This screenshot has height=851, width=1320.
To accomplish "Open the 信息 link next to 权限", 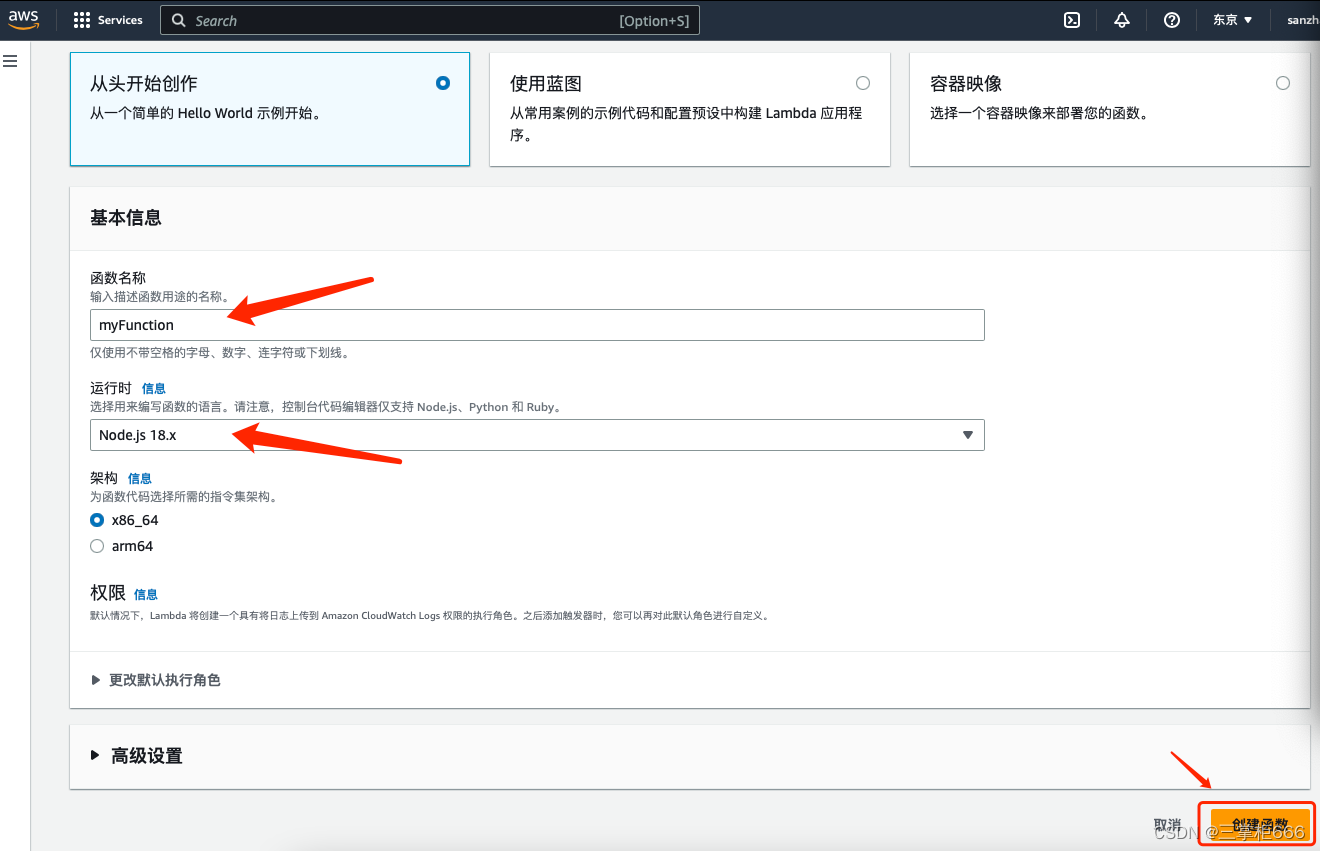I will (146, 594).
